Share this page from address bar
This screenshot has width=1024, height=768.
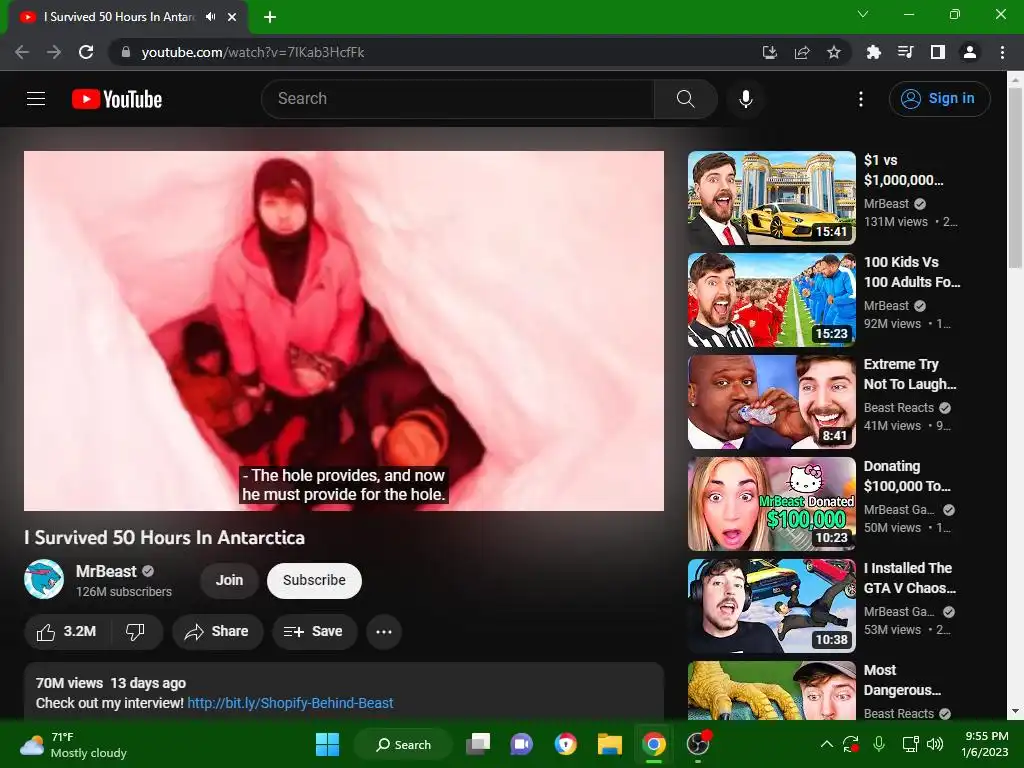tap(802, 52)
